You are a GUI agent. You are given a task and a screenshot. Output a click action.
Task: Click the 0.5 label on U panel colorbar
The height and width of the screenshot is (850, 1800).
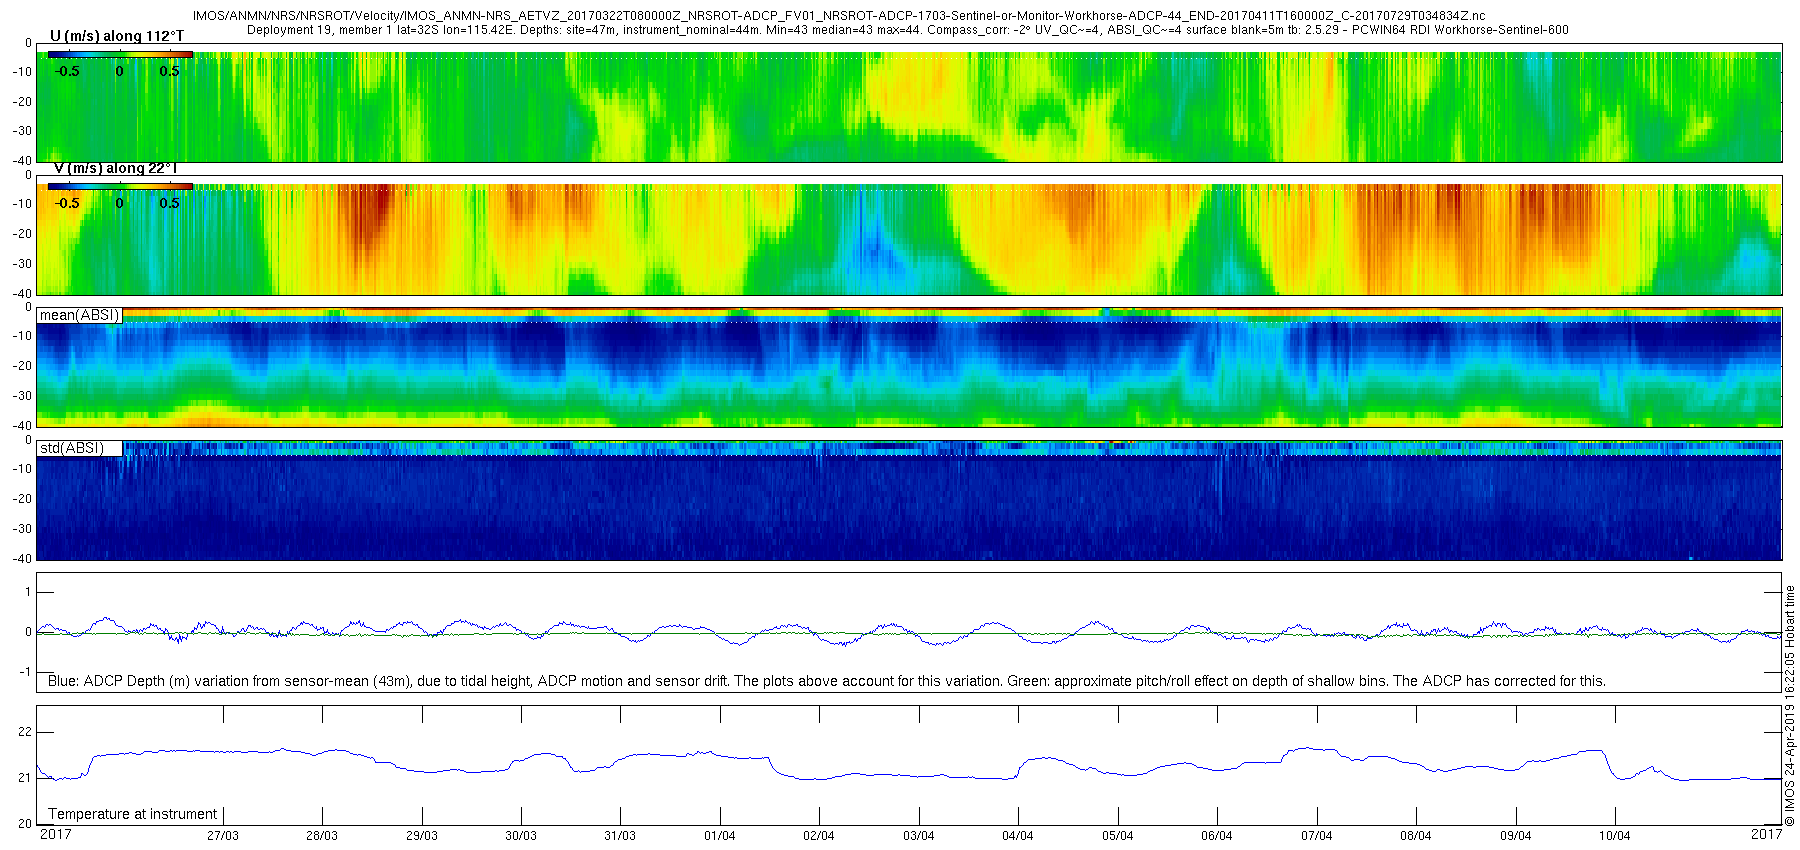170,71
